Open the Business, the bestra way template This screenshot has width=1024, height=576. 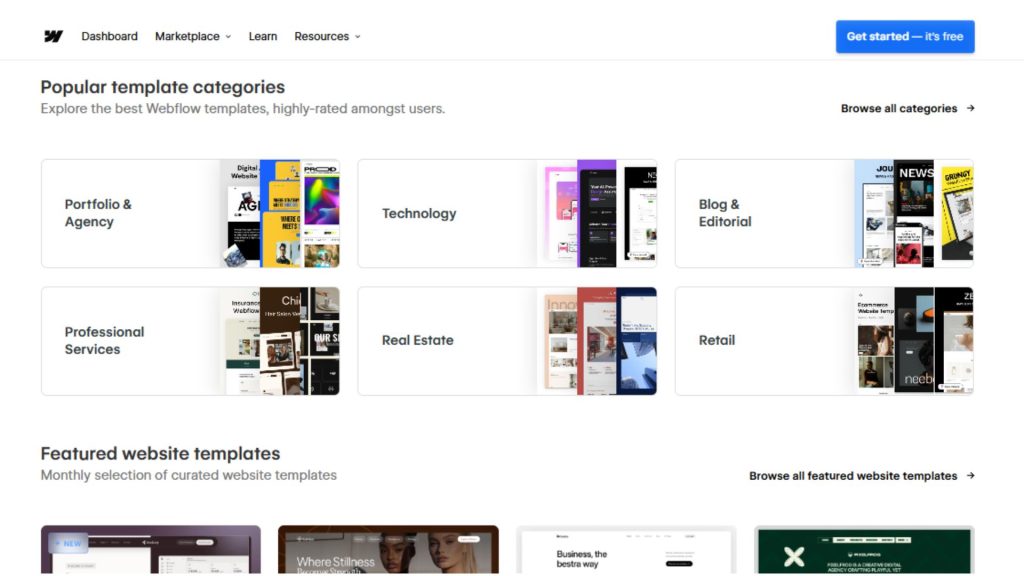coord(626,550)
